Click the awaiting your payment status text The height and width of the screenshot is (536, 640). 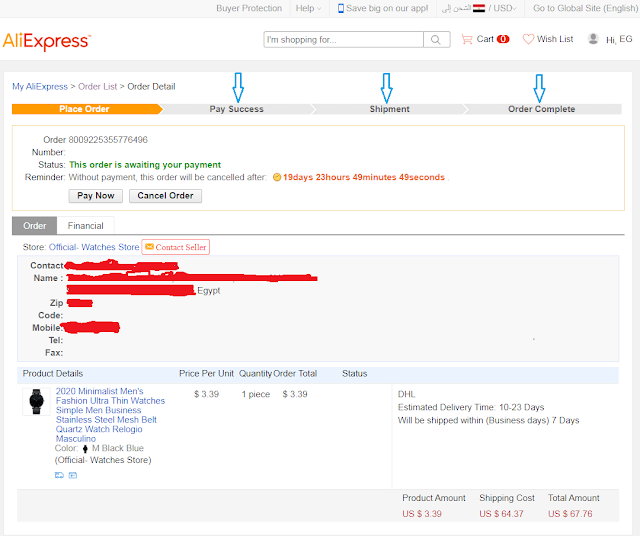click(x=145, y=165)
